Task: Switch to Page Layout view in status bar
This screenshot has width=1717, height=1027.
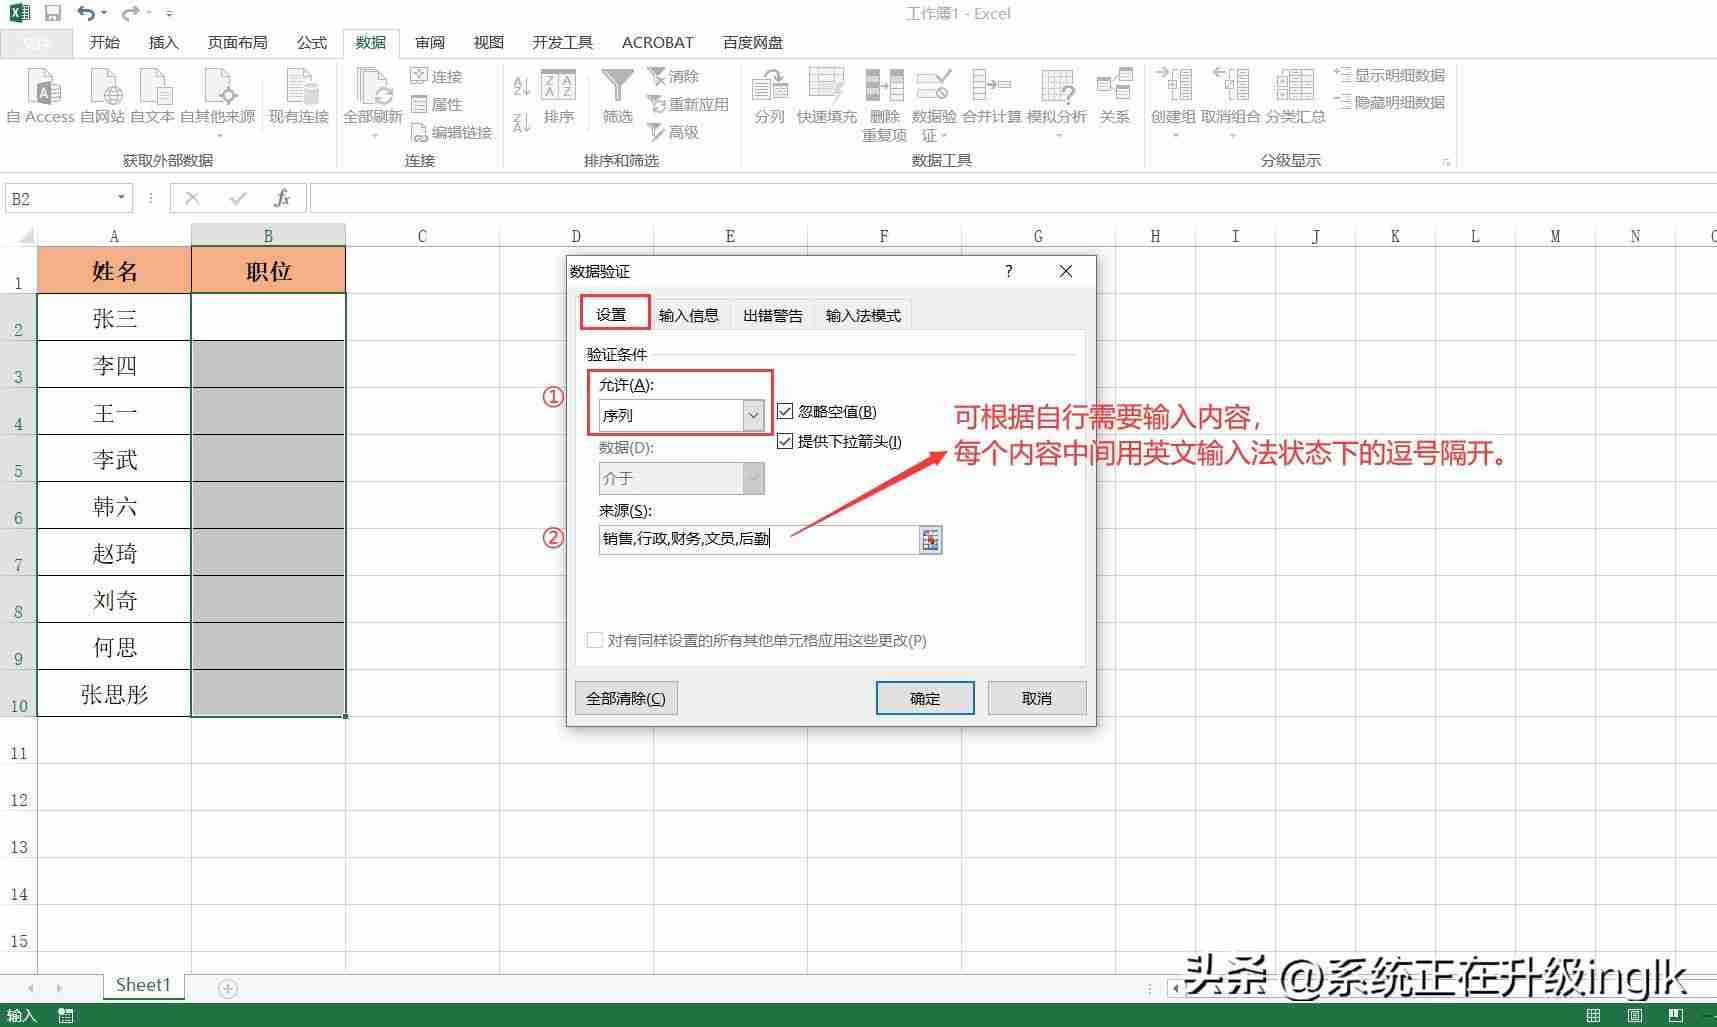Action: coord(1635,1015)
